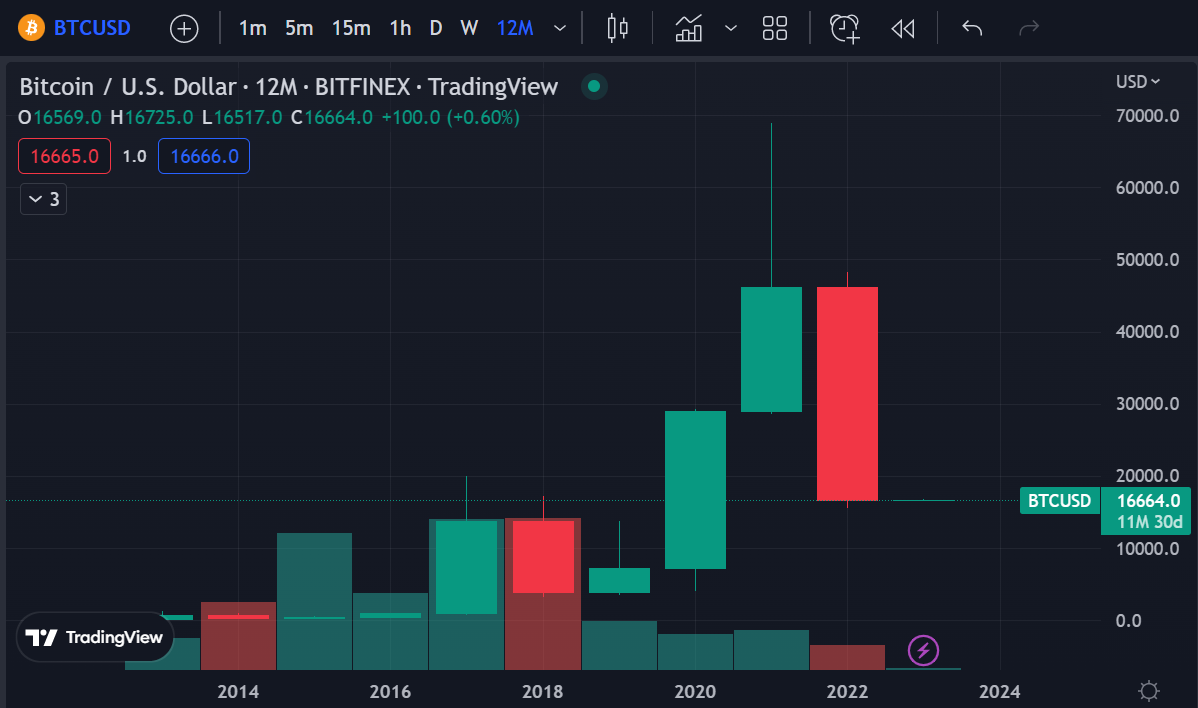The height and width of the screenshot is (708, 1198).
Task: Click the high value H16725.0
Action: [151, 118]
